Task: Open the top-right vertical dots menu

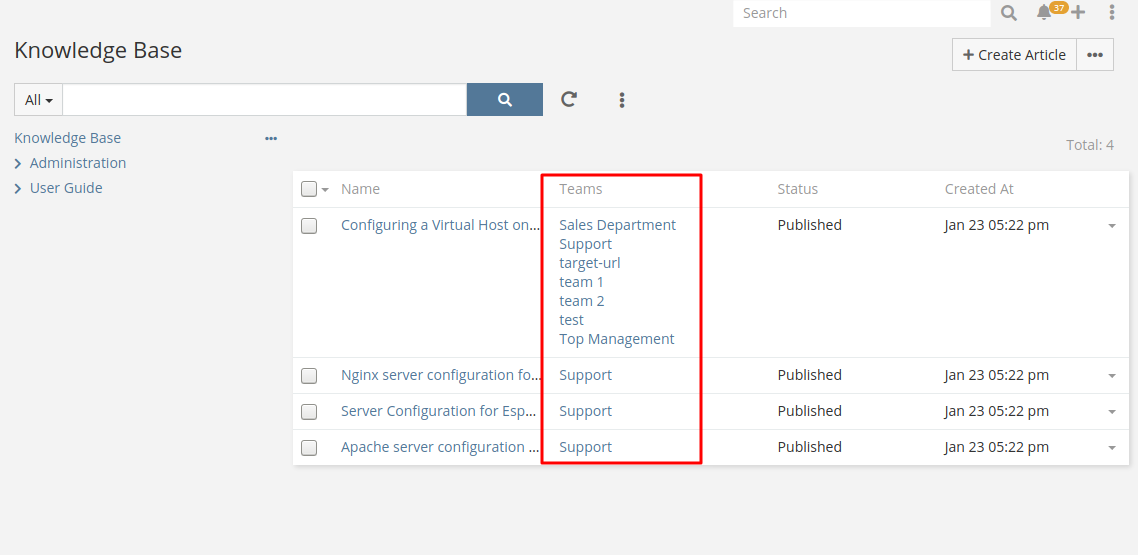Action: pyautogui.click(x=1112, y=13)
